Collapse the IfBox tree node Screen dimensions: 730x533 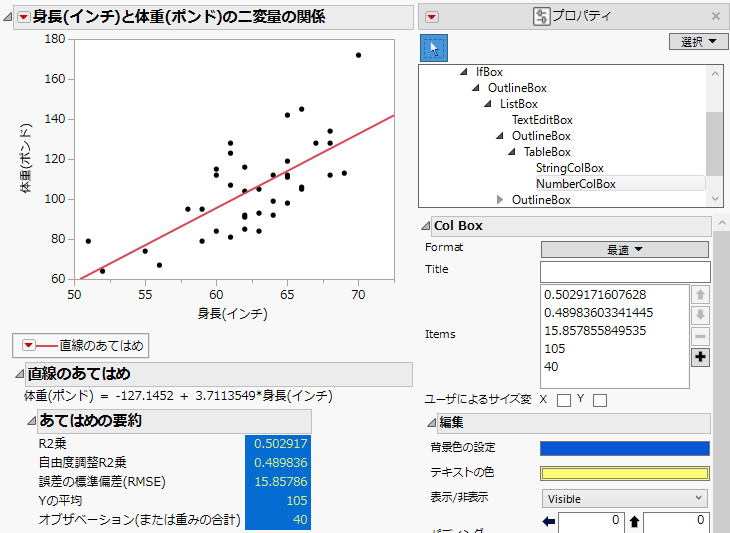click(x=464, y=72)
